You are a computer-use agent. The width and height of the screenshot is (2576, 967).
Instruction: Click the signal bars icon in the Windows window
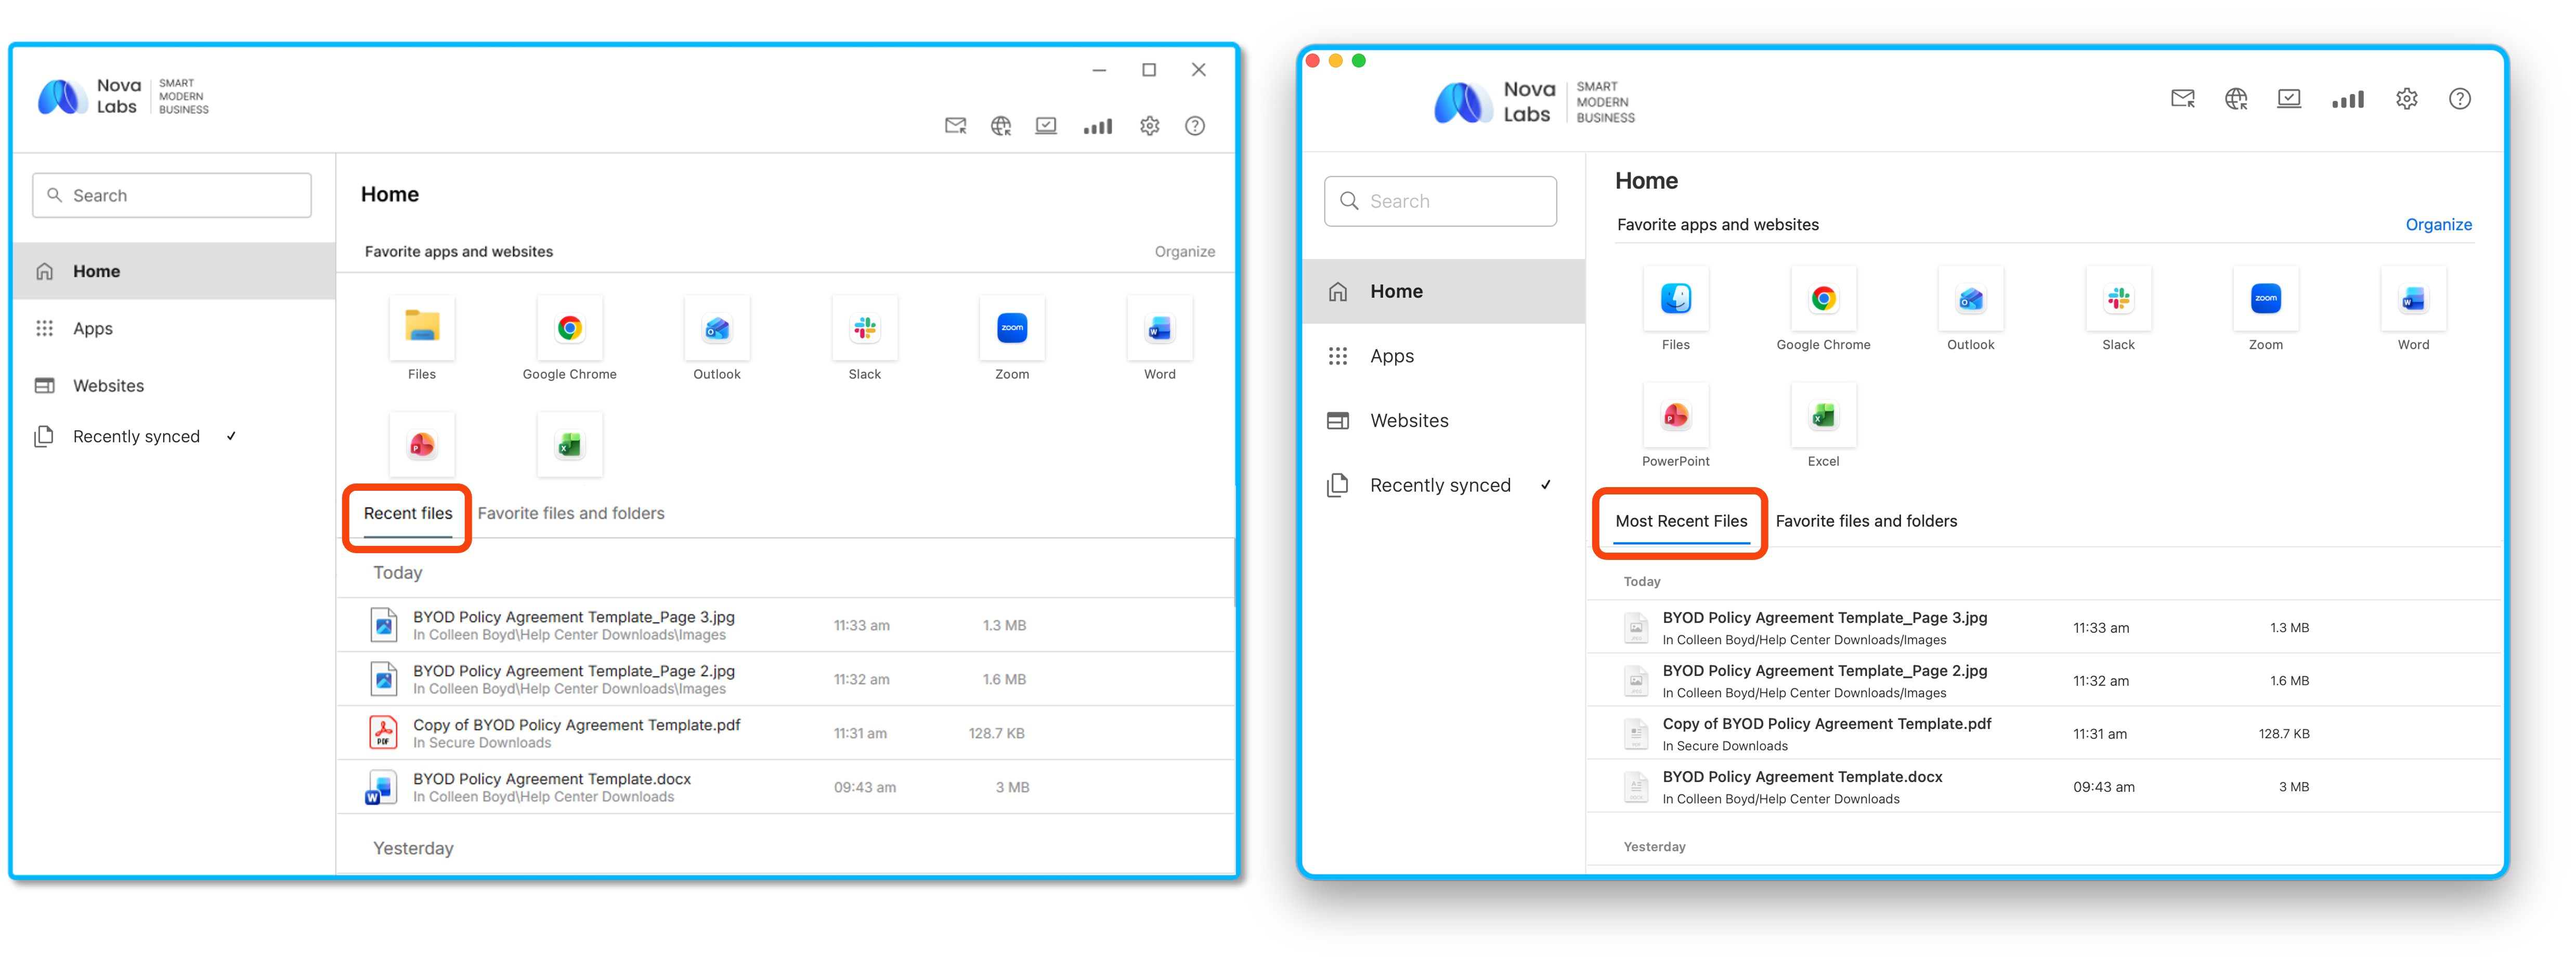[x=1097, y=126]
